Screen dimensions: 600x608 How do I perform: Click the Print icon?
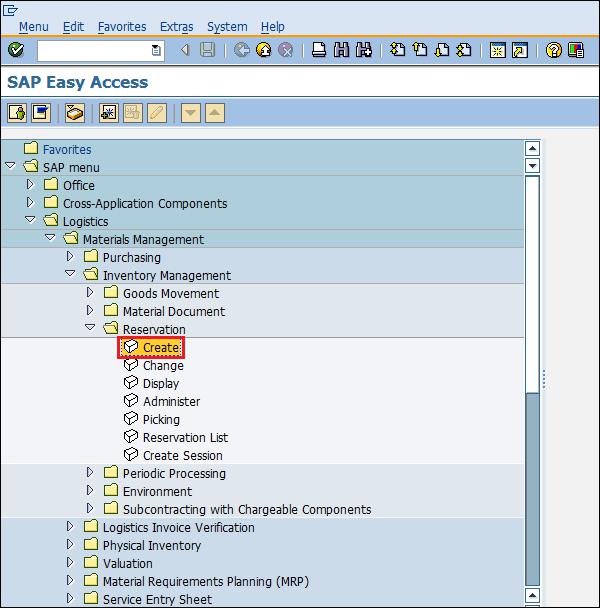(319, 50)
